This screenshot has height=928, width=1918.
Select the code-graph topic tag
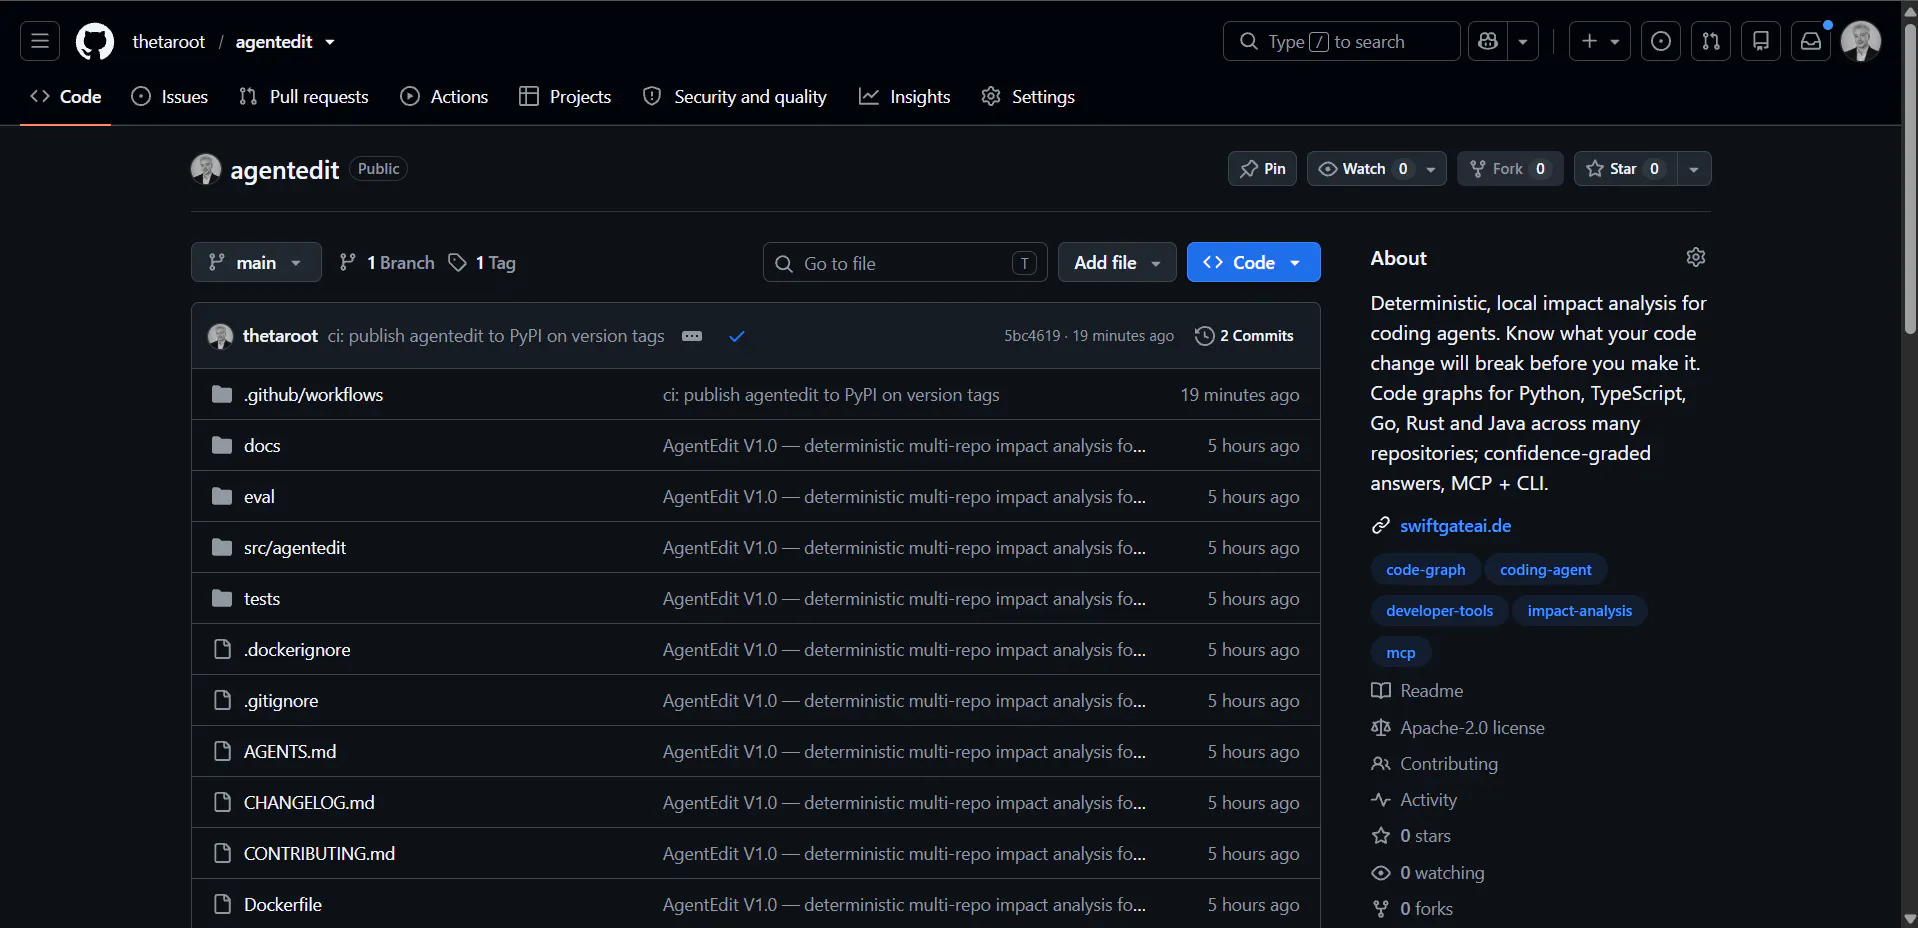pyautogui.click(x=1426, y=570)
